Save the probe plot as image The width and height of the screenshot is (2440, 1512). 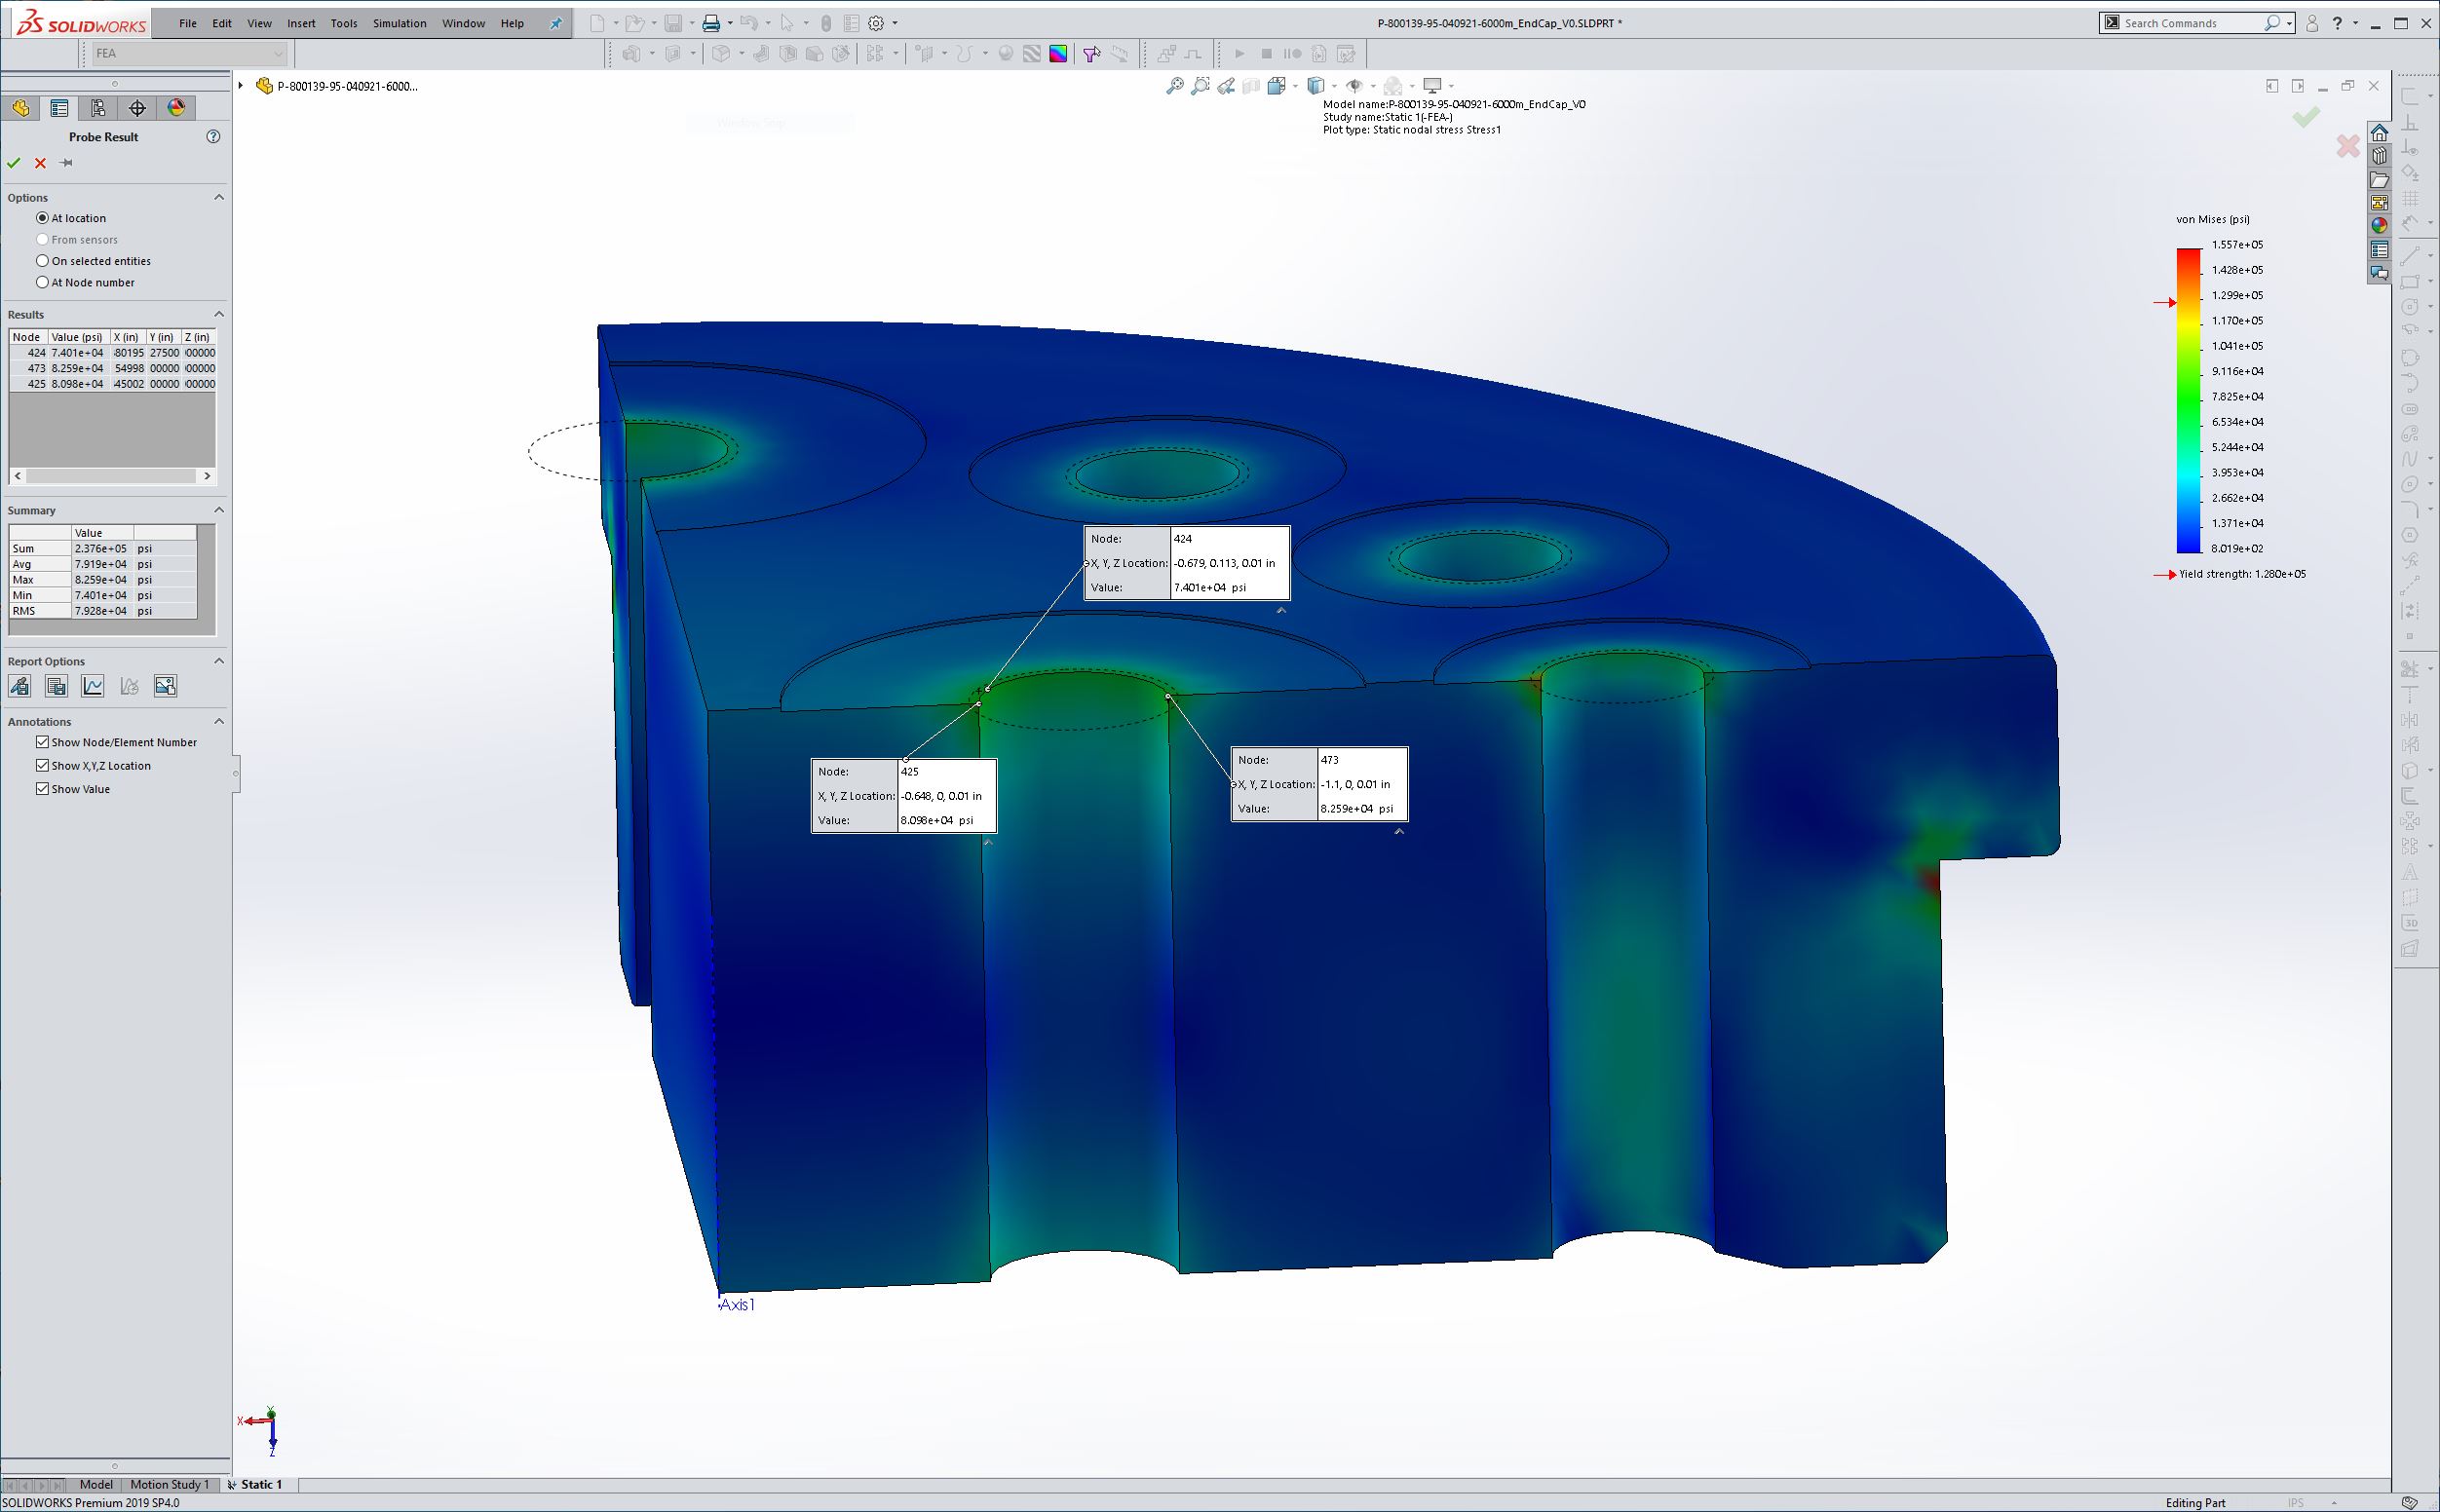pyautogui.click(x=165, y=686)
